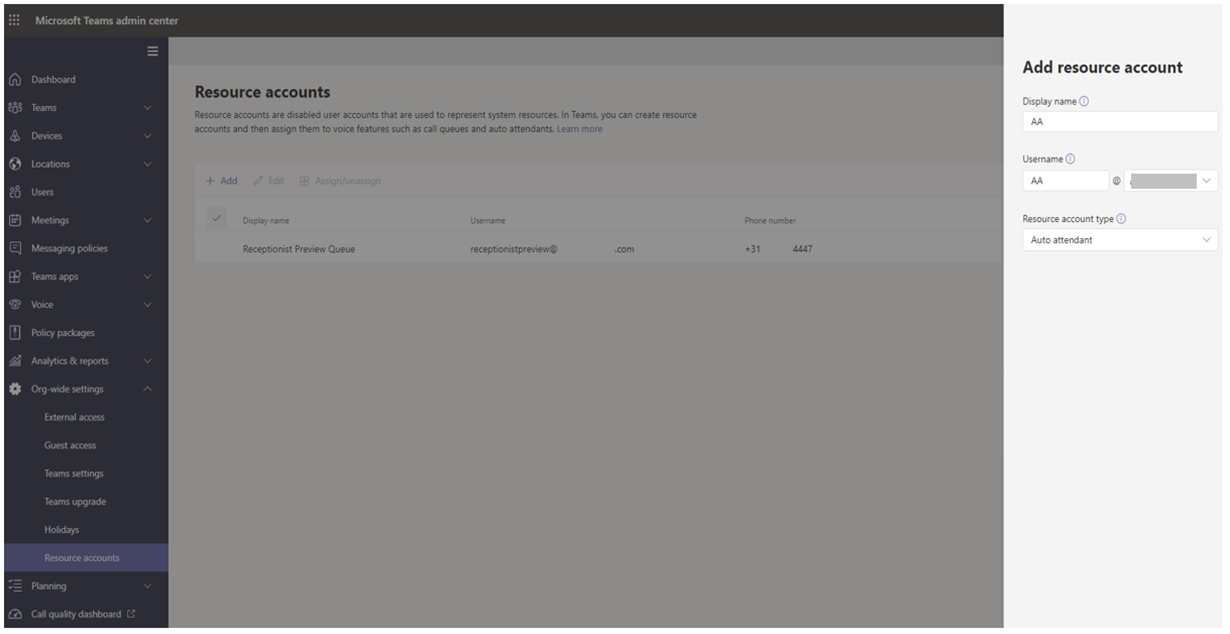Collapse sidebar with hamburger menu icon
The image size is (1230, 634).
point(153,52)
